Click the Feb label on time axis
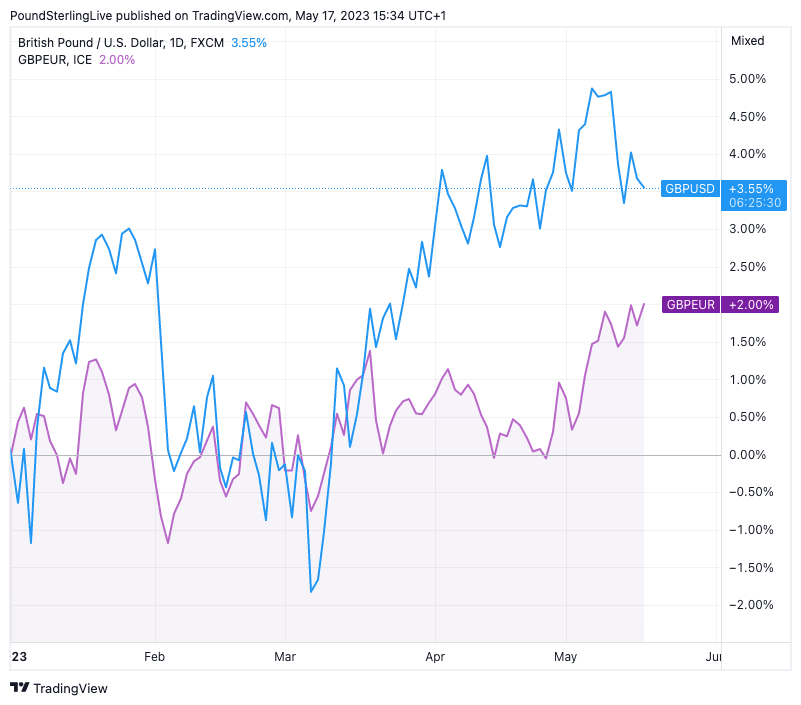This screenshot has height=705, width=801. point(155,657)
